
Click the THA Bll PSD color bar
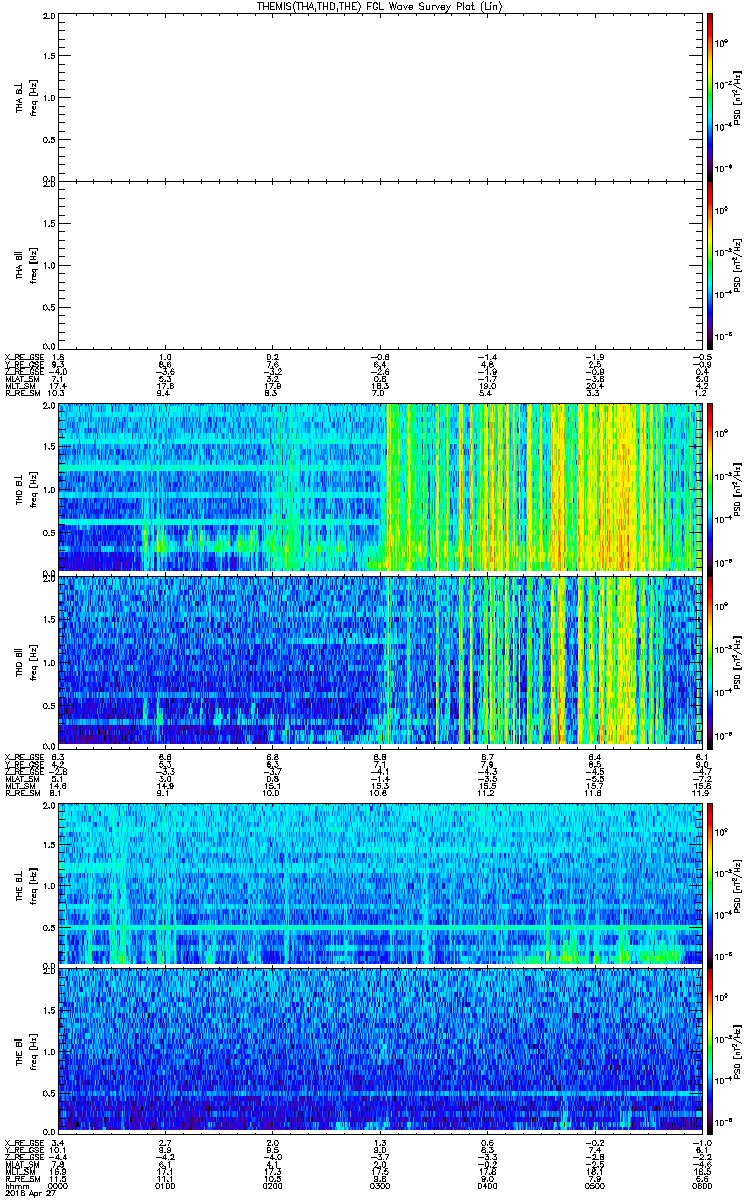(709, 264)
